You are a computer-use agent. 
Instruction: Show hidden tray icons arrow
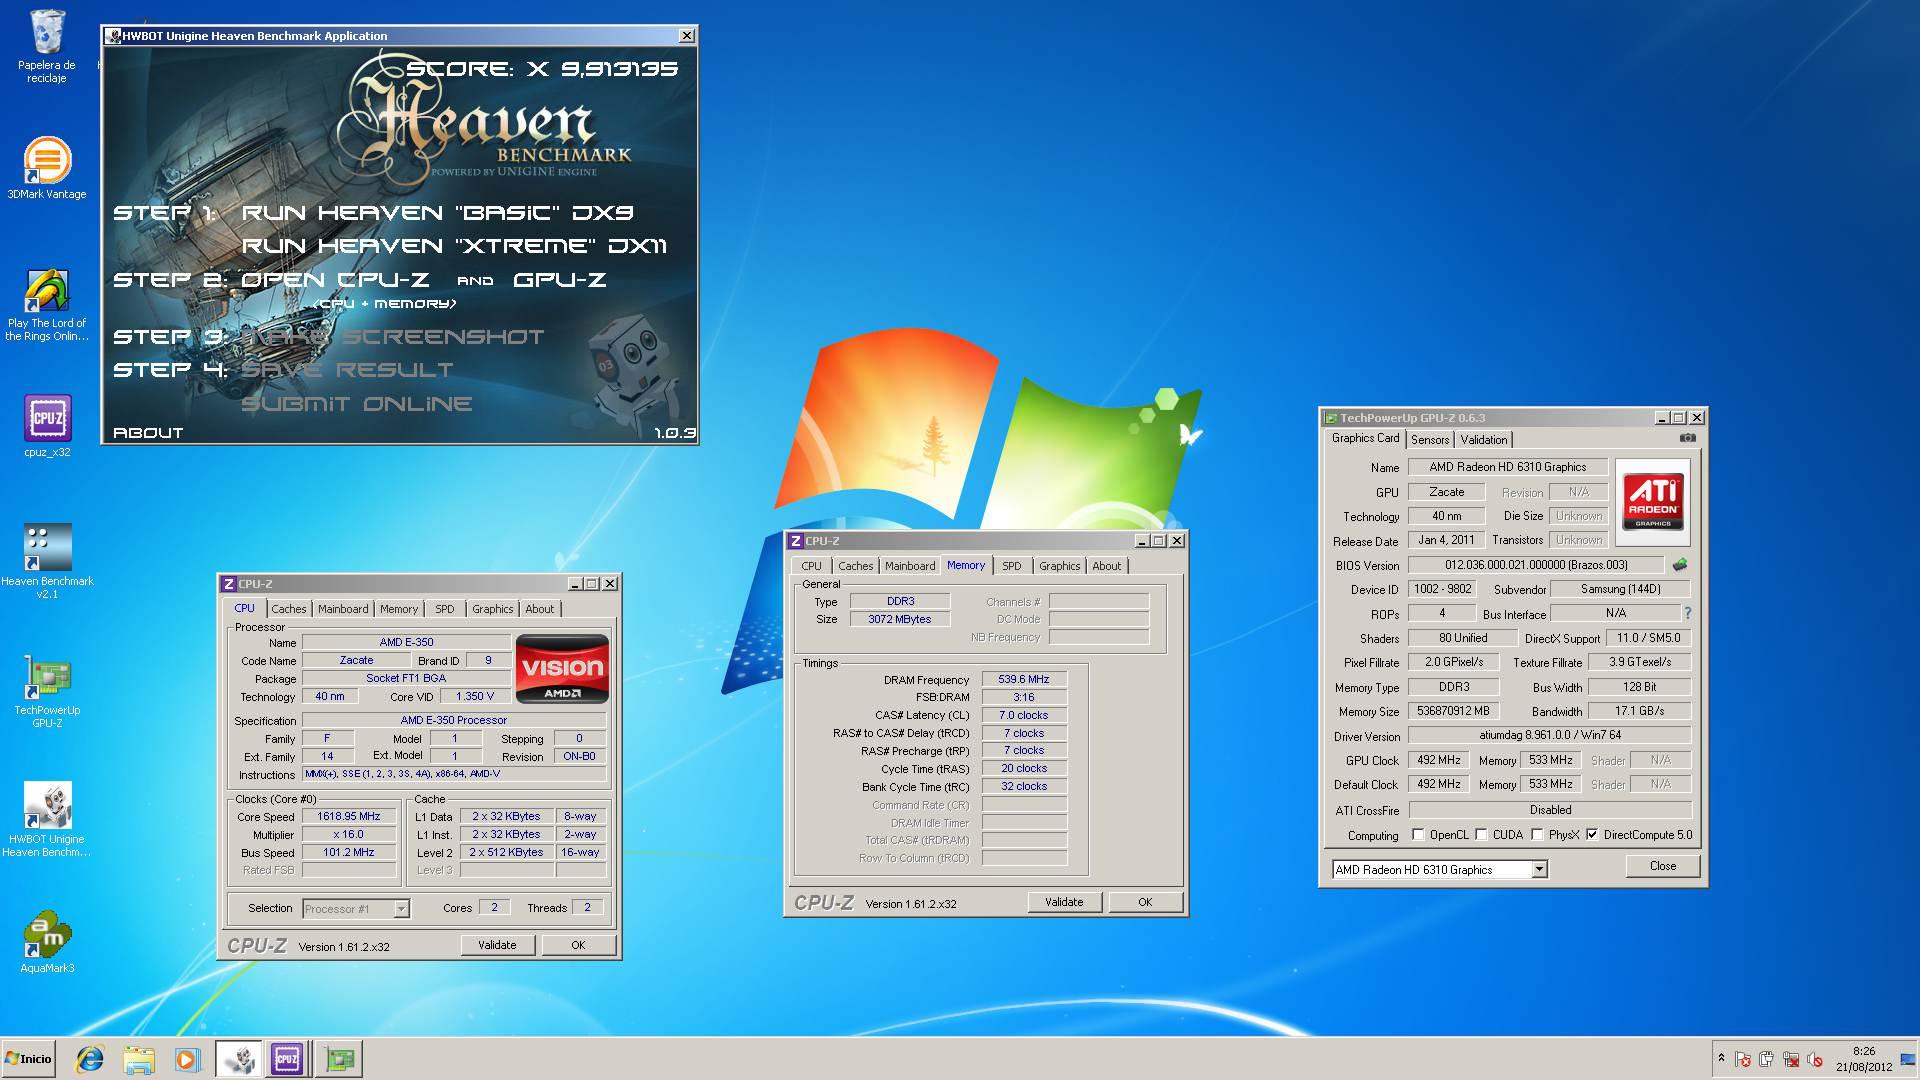point(1721,1058)
